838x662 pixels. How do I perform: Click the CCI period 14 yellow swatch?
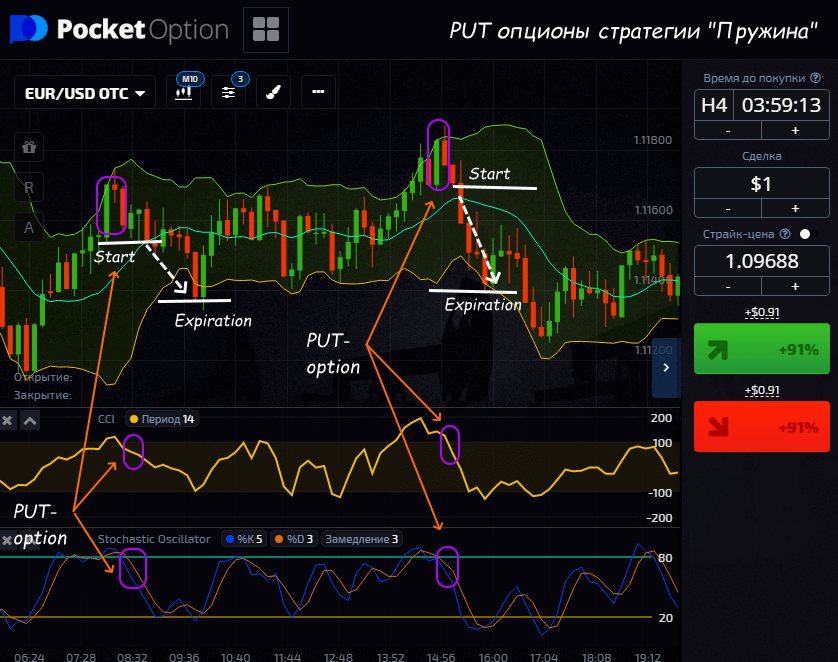(134, 419)
